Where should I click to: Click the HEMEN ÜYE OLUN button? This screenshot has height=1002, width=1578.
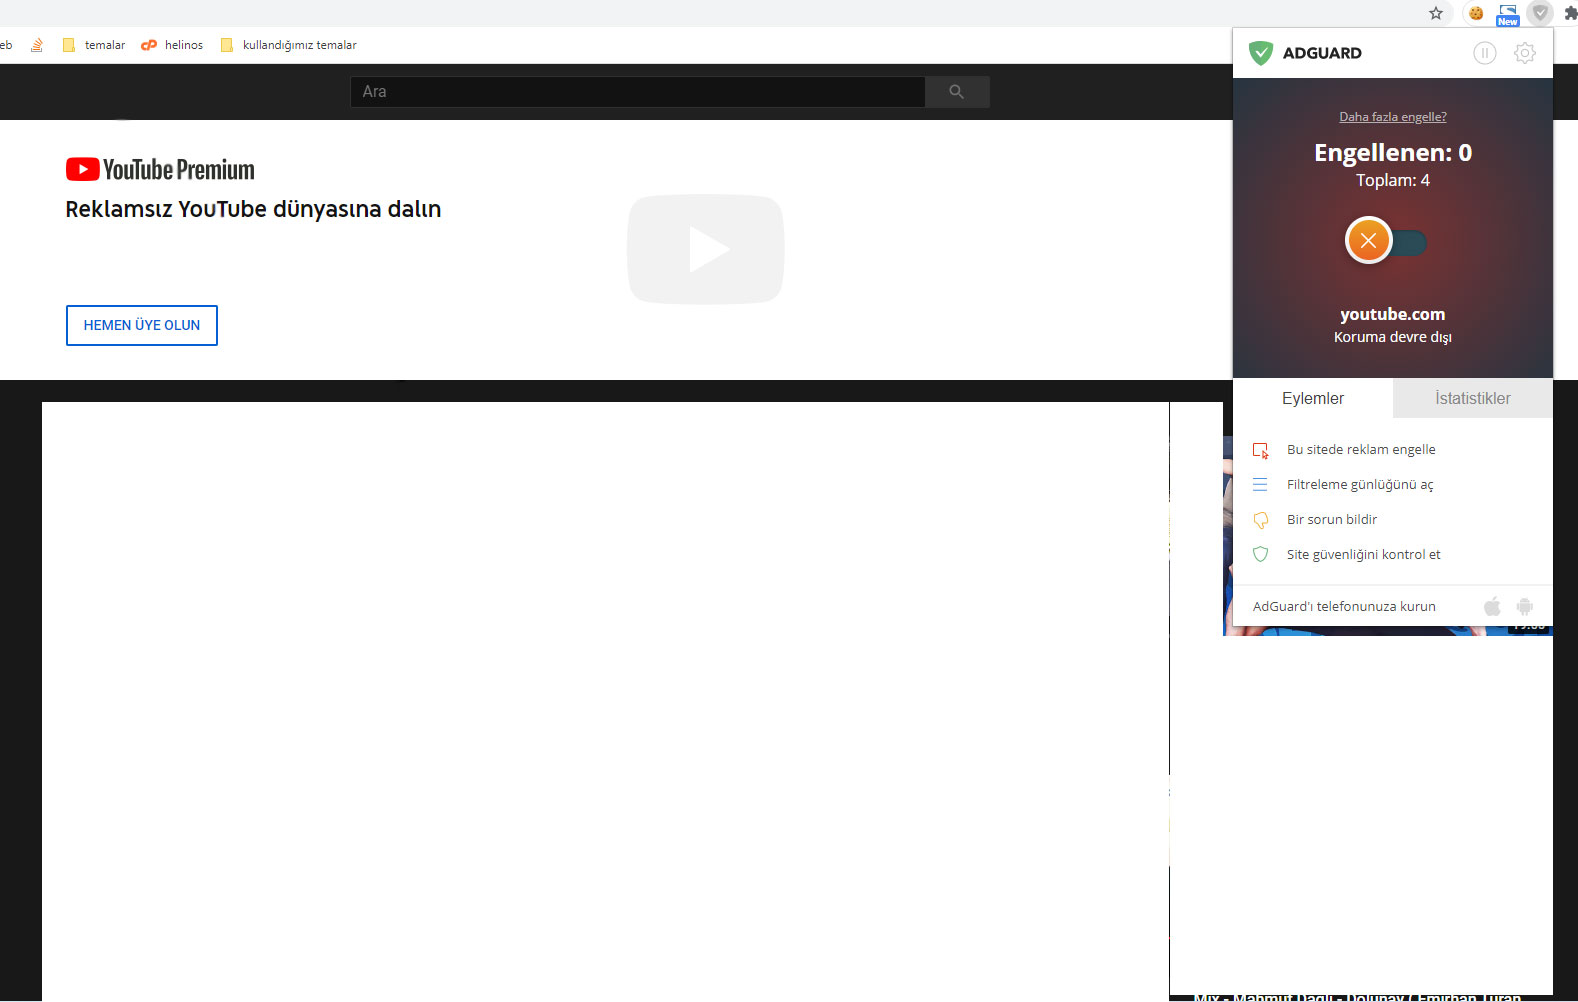142,325
